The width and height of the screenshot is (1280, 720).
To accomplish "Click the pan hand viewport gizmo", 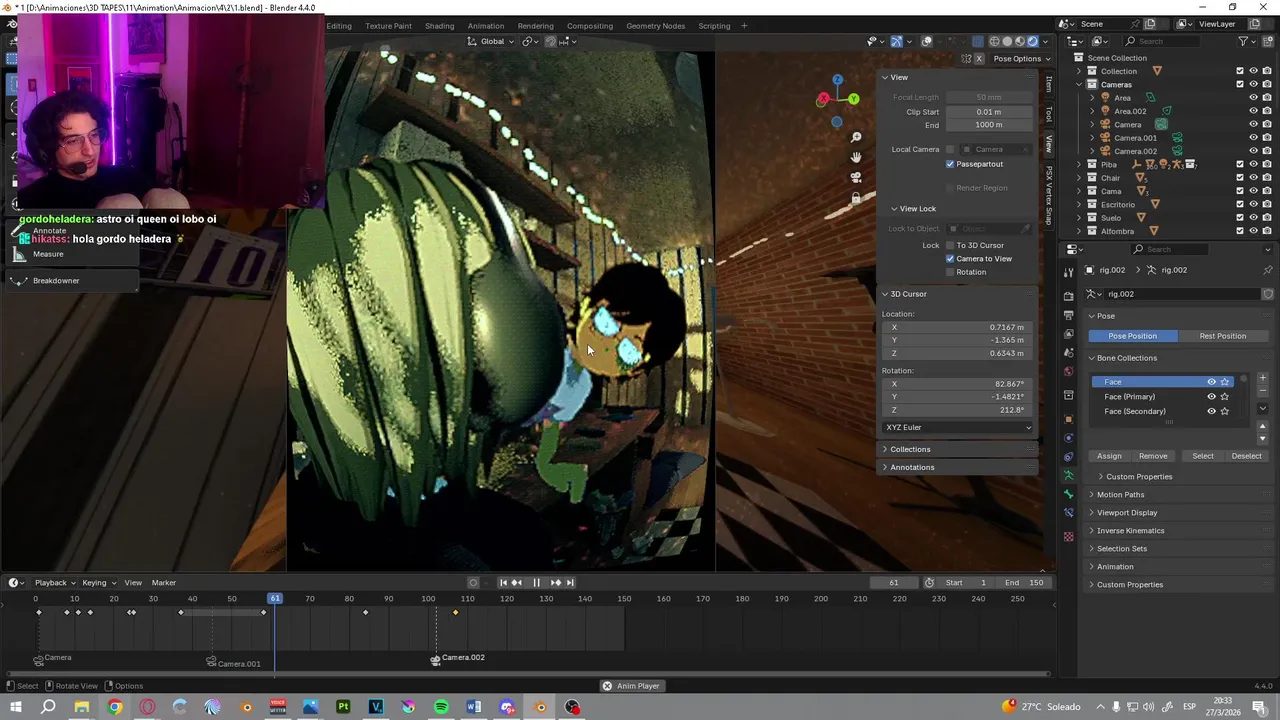I will pyautogui.click(x=856, y=157).
